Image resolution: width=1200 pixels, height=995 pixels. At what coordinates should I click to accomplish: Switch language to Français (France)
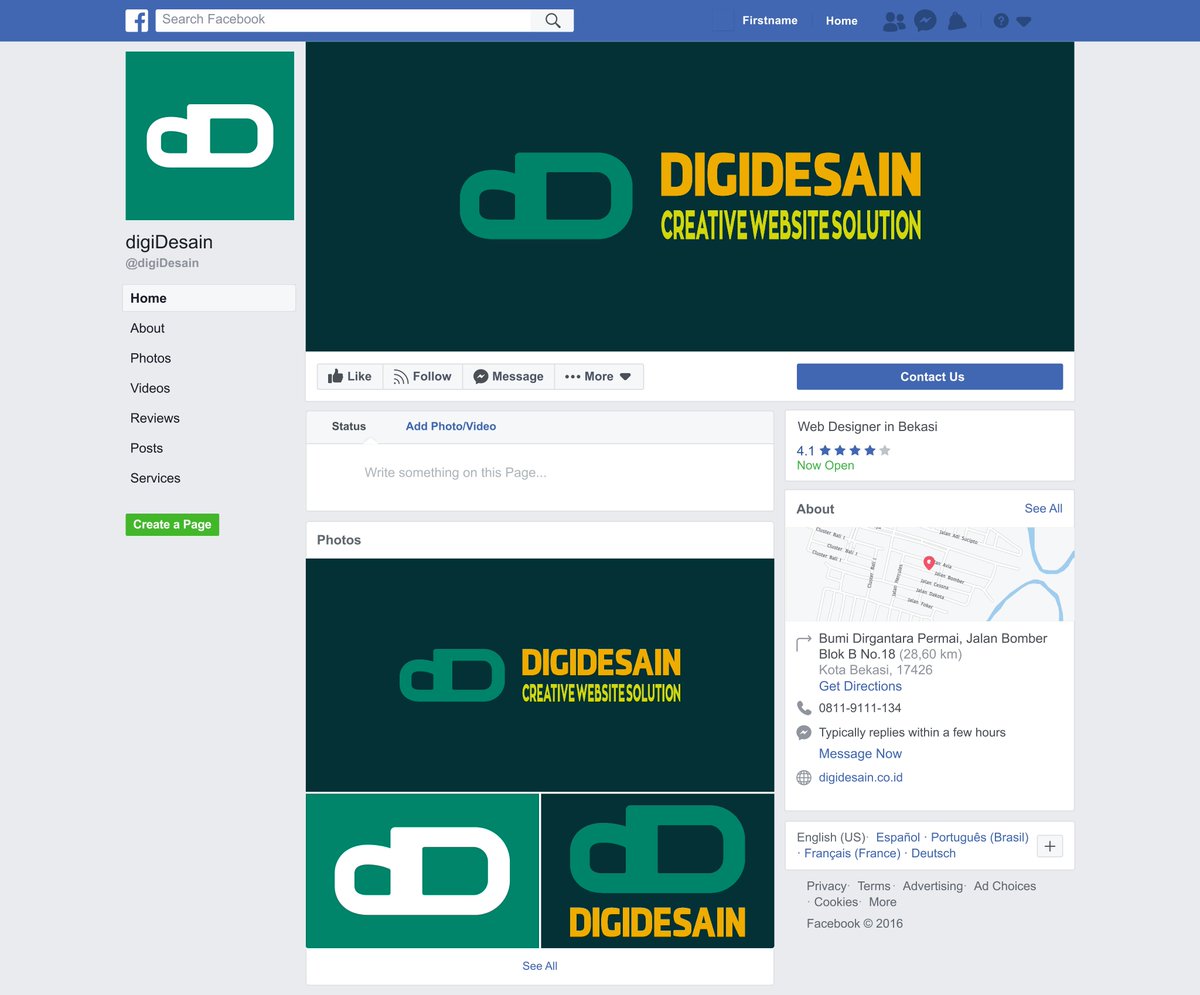852,853
